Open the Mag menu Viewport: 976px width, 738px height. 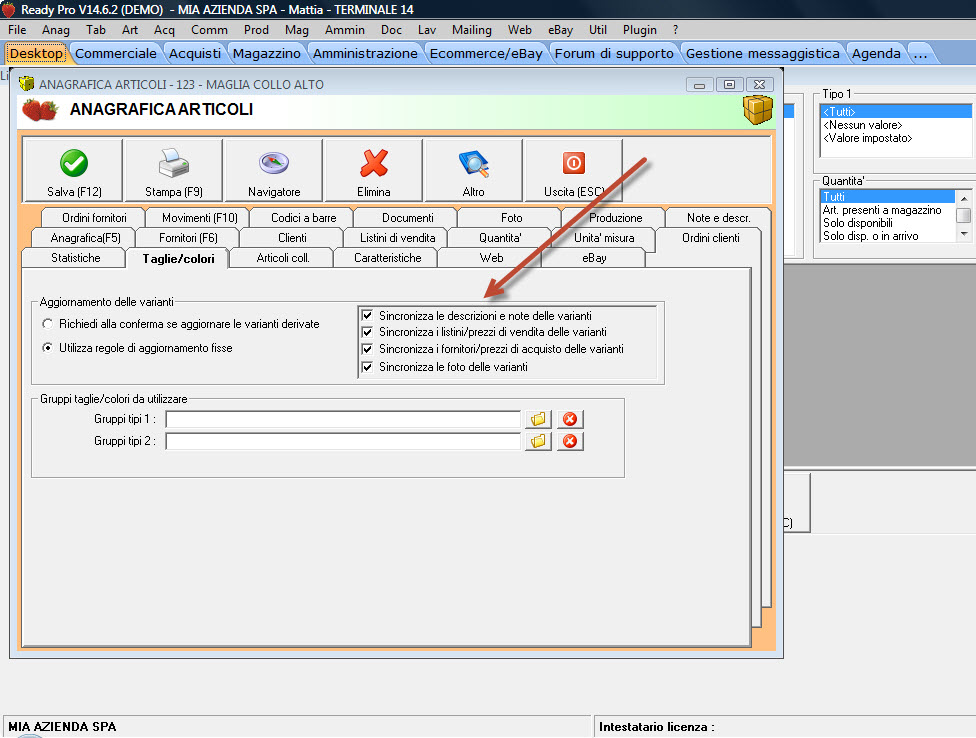296,29
